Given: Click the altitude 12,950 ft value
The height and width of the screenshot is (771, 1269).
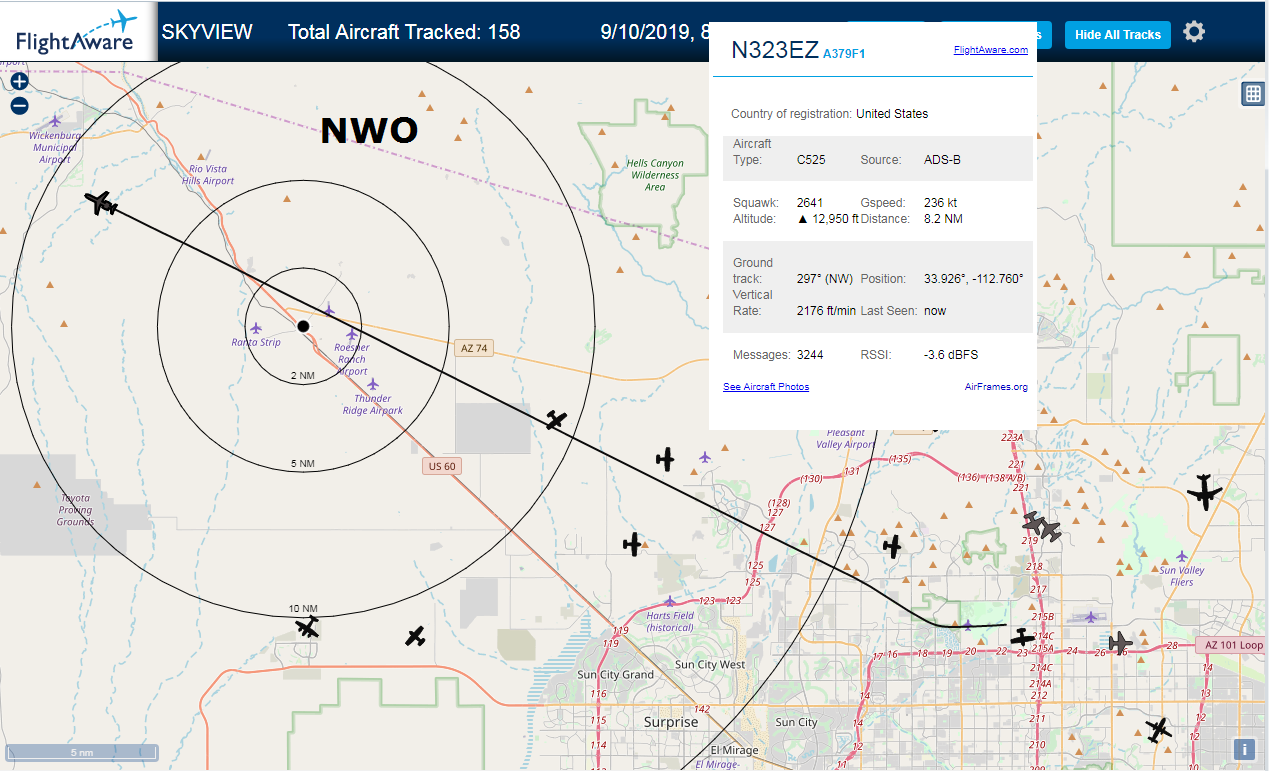Looking at the screenshot, I should click(x=827, y=219).
